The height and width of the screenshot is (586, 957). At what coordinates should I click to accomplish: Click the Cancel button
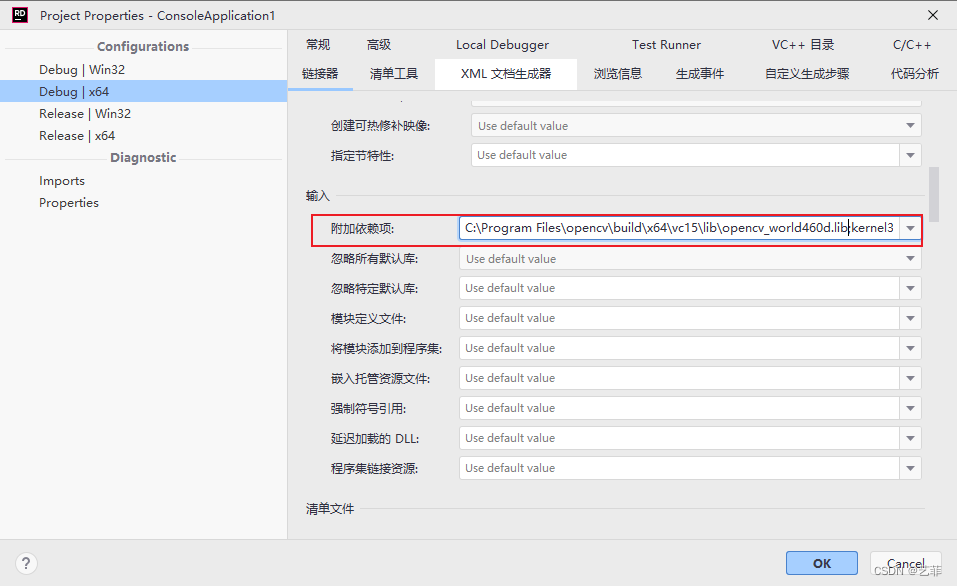coord(905,563)
